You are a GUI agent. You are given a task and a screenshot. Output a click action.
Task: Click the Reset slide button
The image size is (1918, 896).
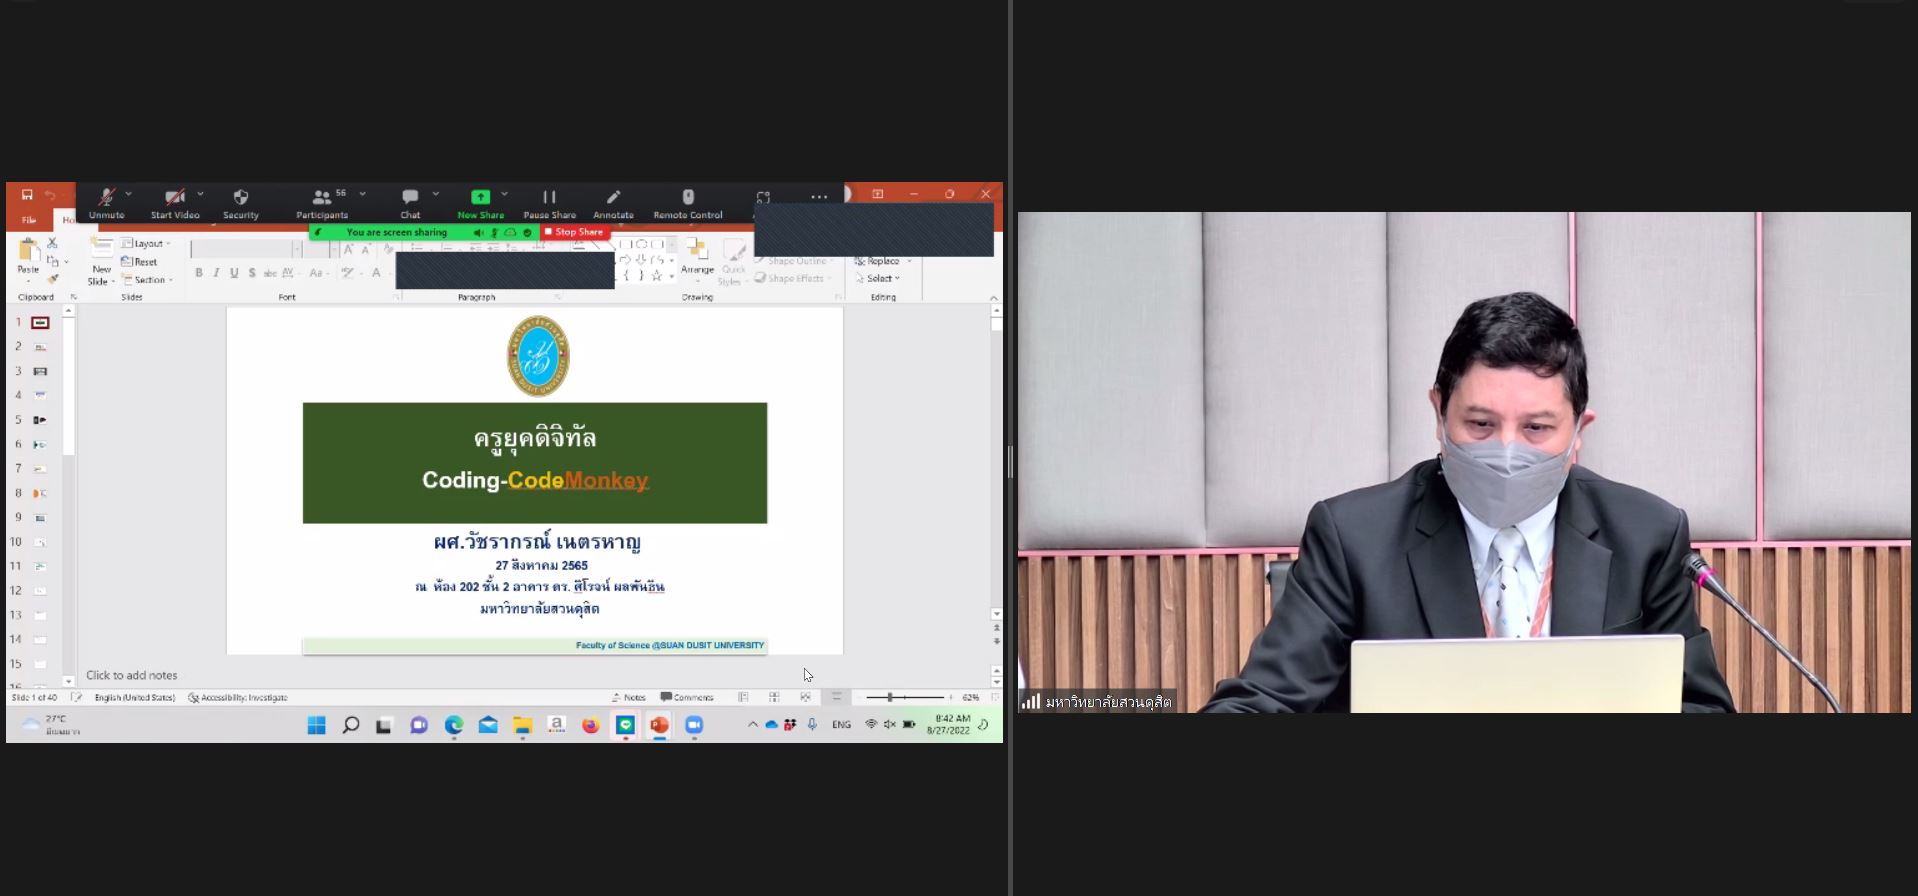[x=139, y=262]
